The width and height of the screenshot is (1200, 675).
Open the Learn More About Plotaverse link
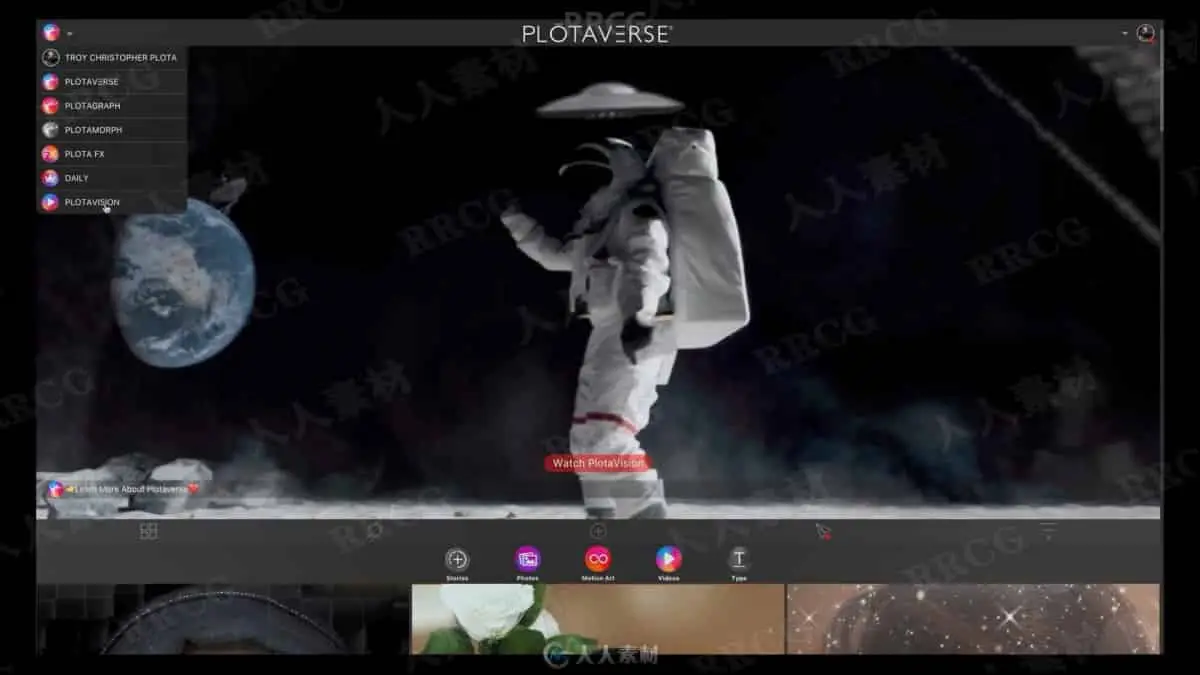[124, 489]
